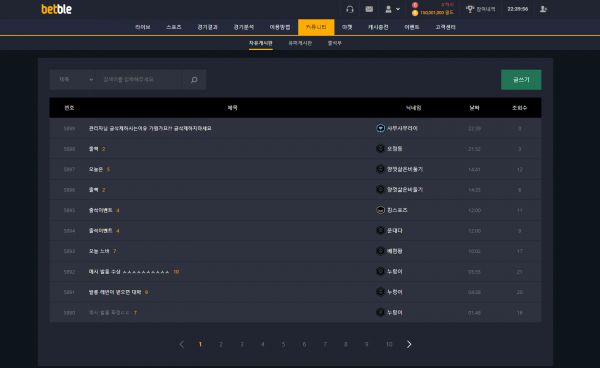Open the 출석이벤트 post numbered 5895
The height and width of the screenshot is (368, 600).
(101, 210)
